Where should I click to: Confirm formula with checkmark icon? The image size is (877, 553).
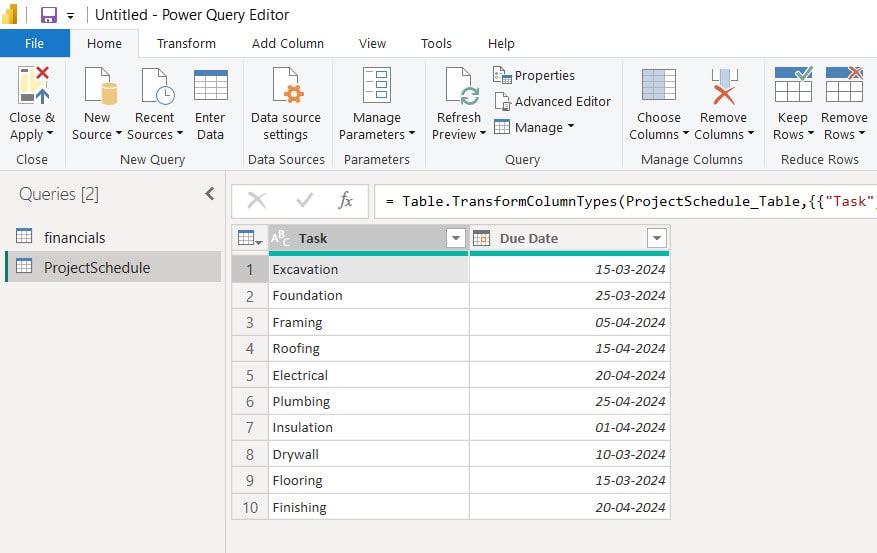click(x=305, y=200)
